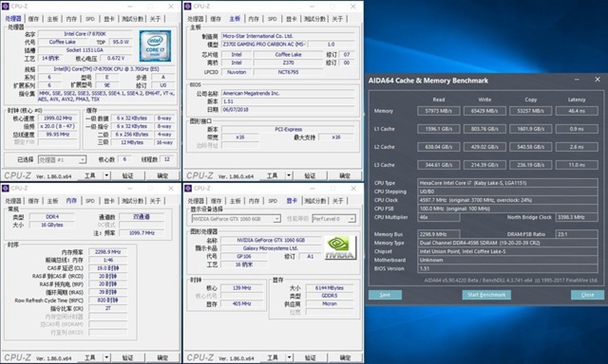This screenshot has width=608, height=364.
Task: Click 确定 button in processor window
Action: point(163,176)
